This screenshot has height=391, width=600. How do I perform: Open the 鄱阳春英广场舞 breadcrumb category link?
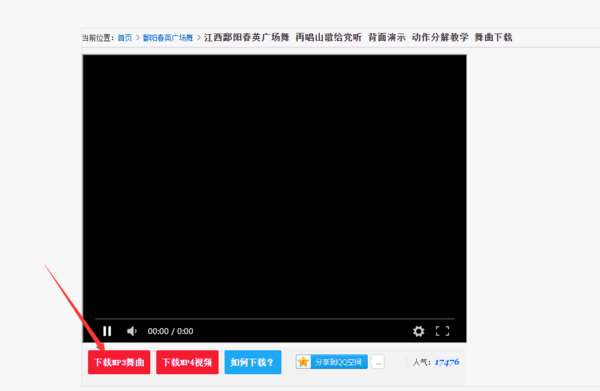click(168, 38)
